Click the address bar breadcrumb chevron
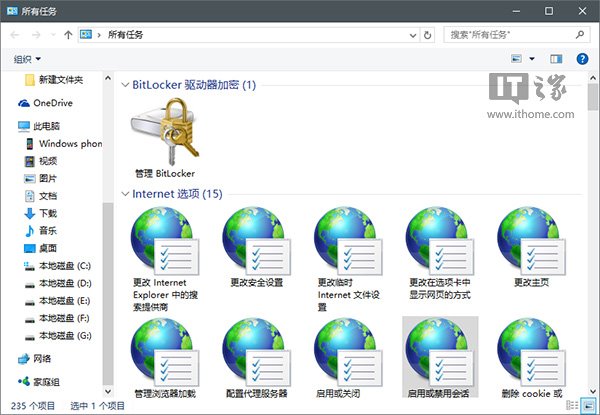 [x=99, y=35]
